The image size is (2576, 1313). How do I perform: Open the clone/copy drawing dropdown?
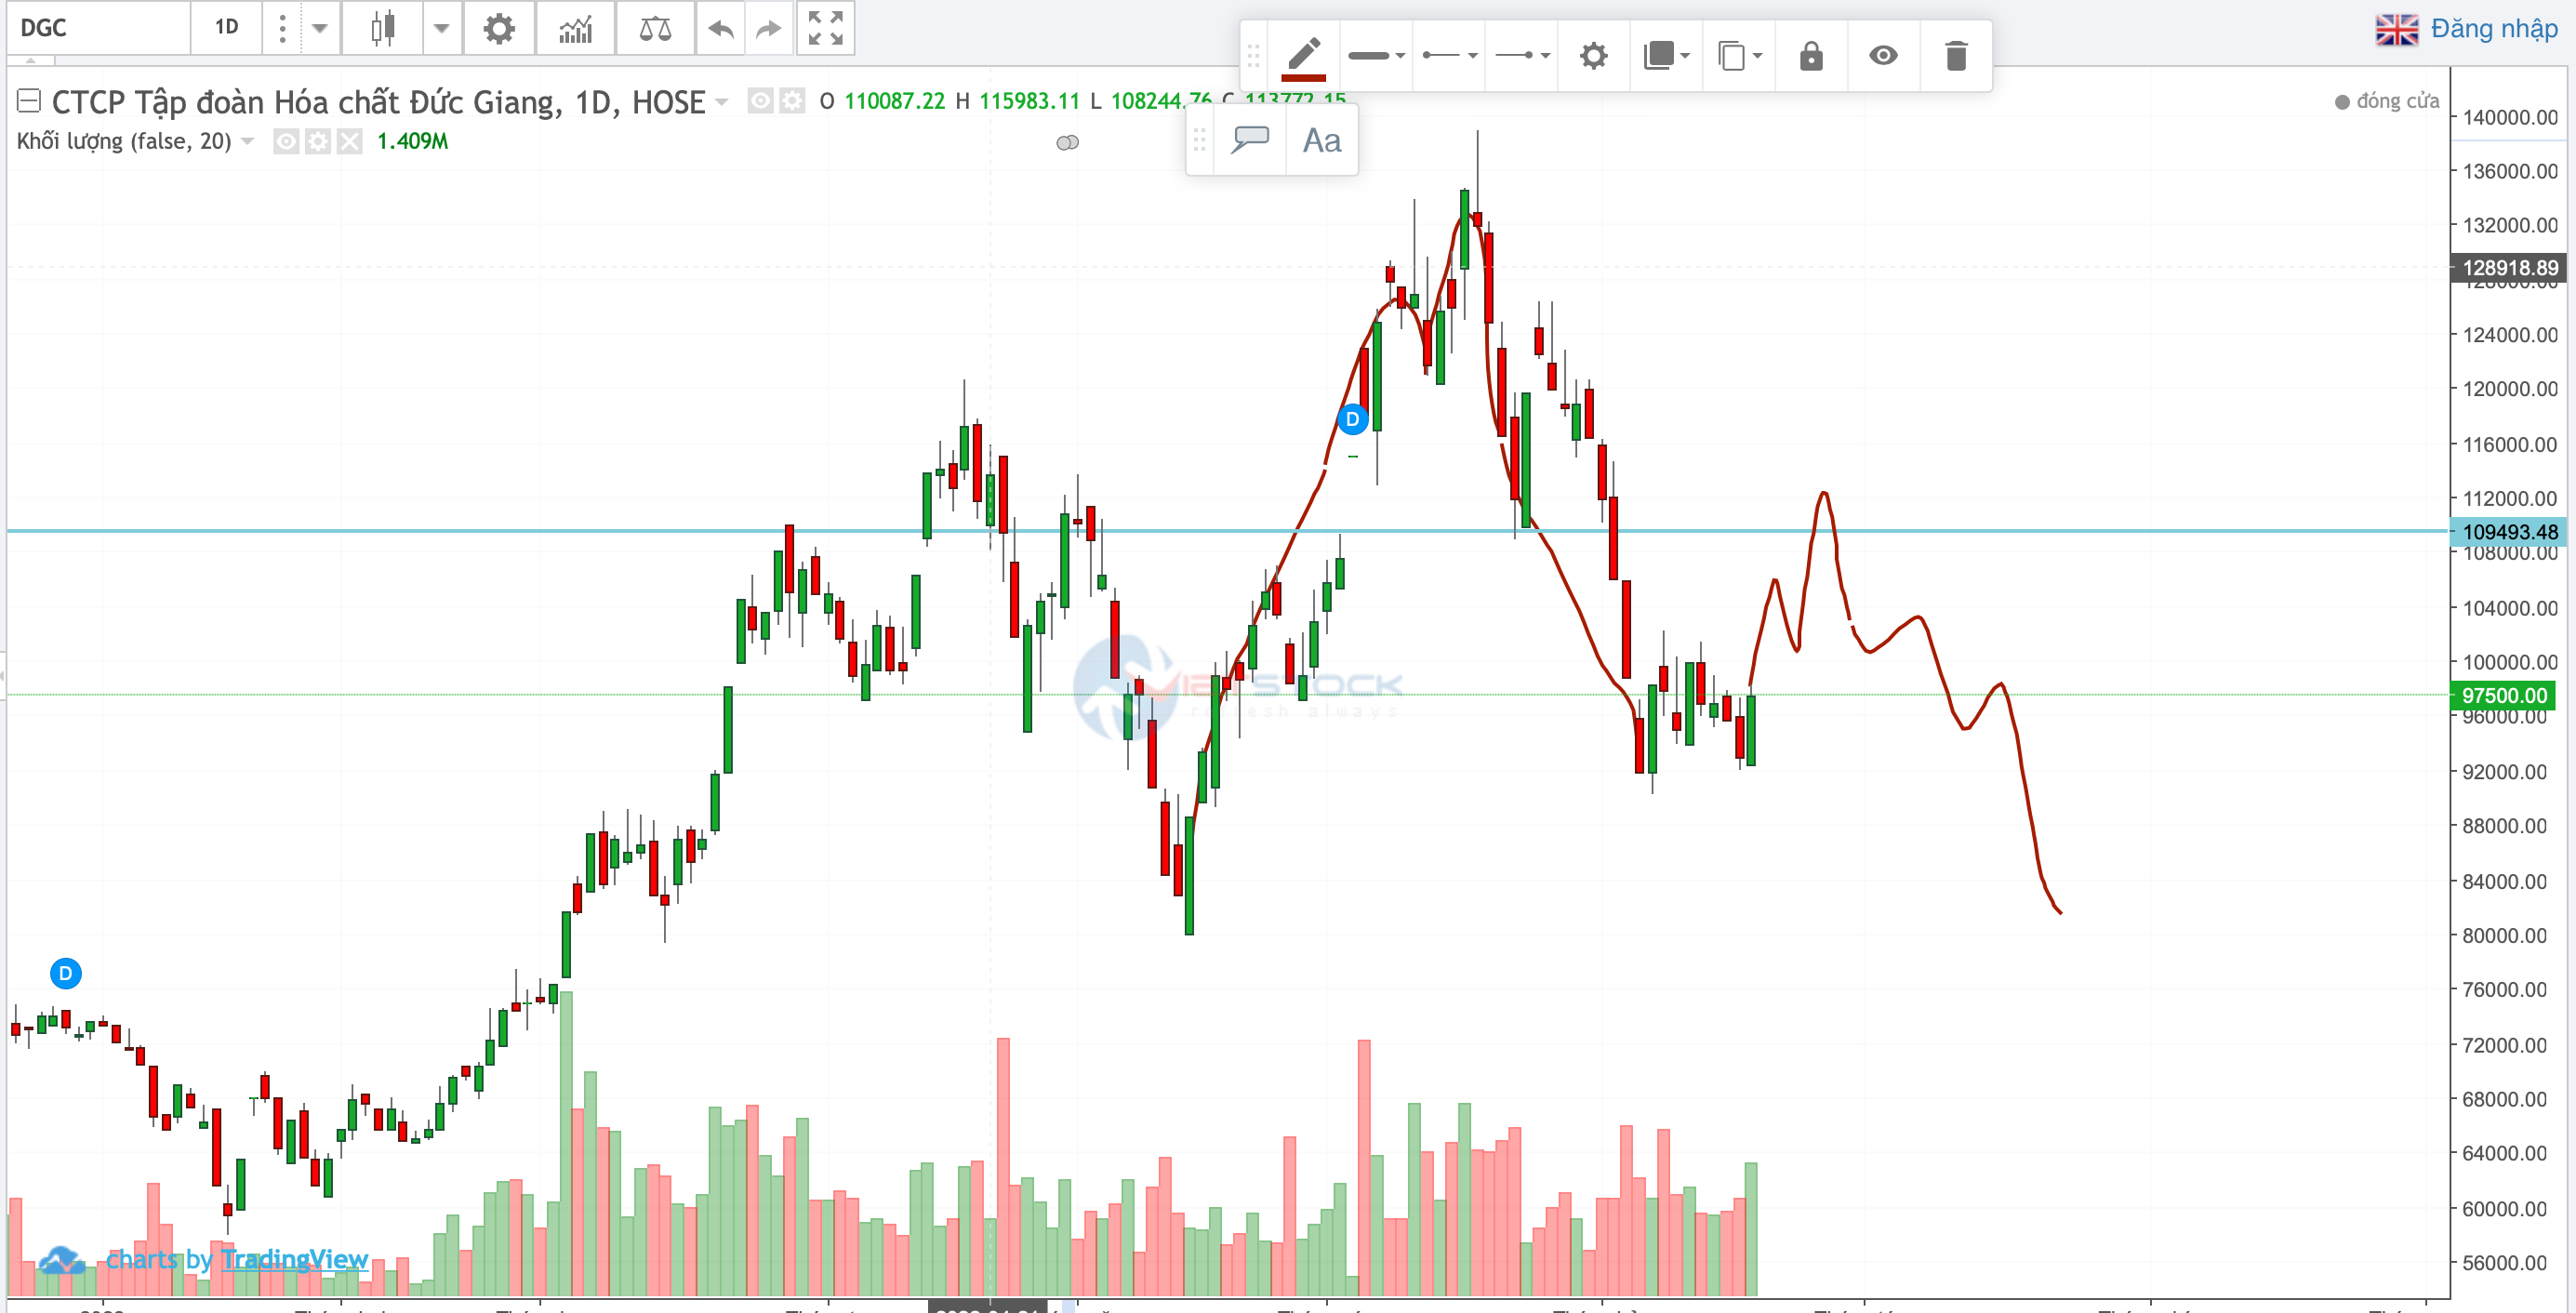pyautogui.click(x=1739, y=56)
